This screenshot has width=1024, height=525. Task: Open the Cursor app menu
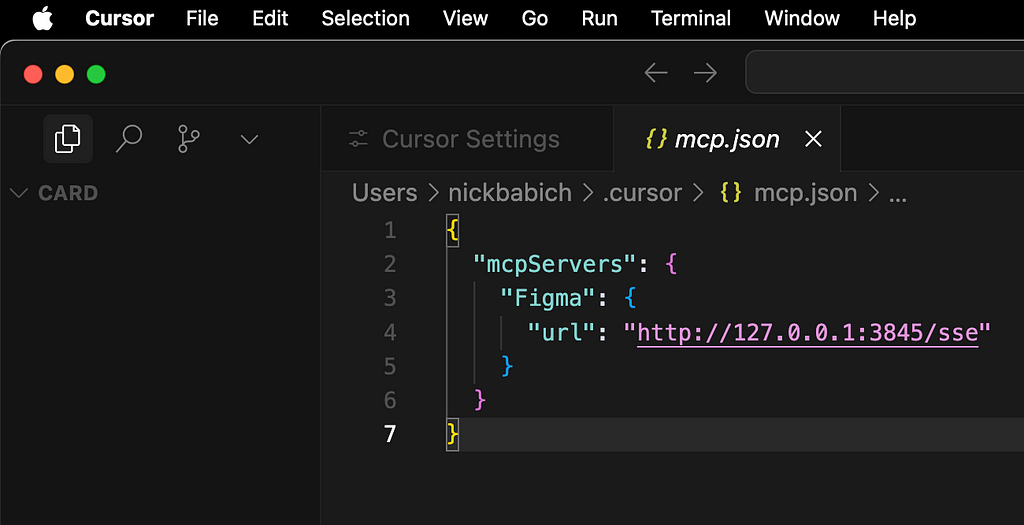pyautogui.click(x=120, y=18)
